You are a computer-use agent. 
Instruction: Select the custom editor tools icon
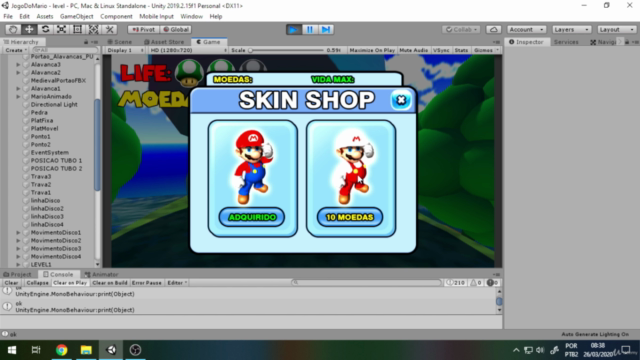point(109,29)
